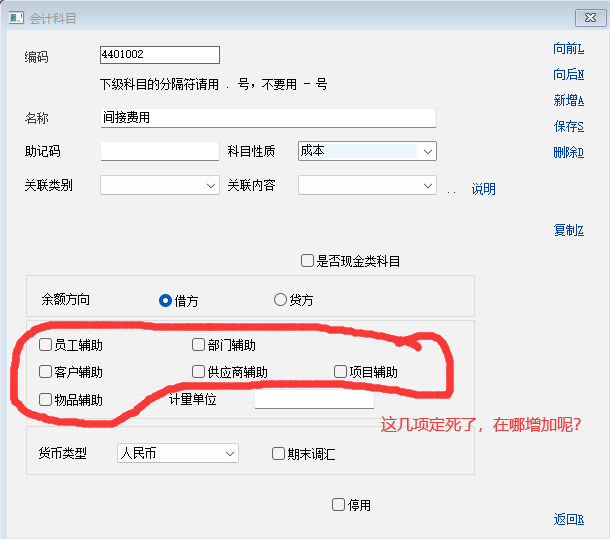610x539 pixels.
Task: Click 保存 to save the account
Action: [x=568, y=126]
